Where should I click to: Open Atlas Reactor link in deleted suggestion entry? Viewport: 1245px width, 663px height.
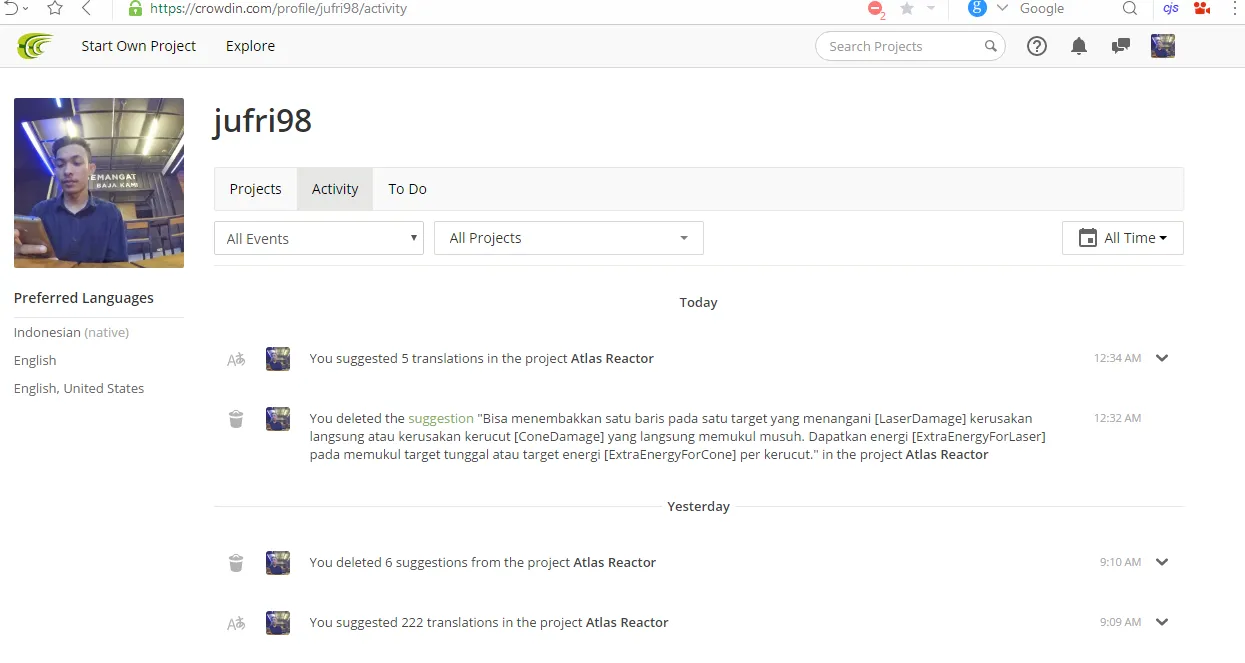click(x=947, y=454)
